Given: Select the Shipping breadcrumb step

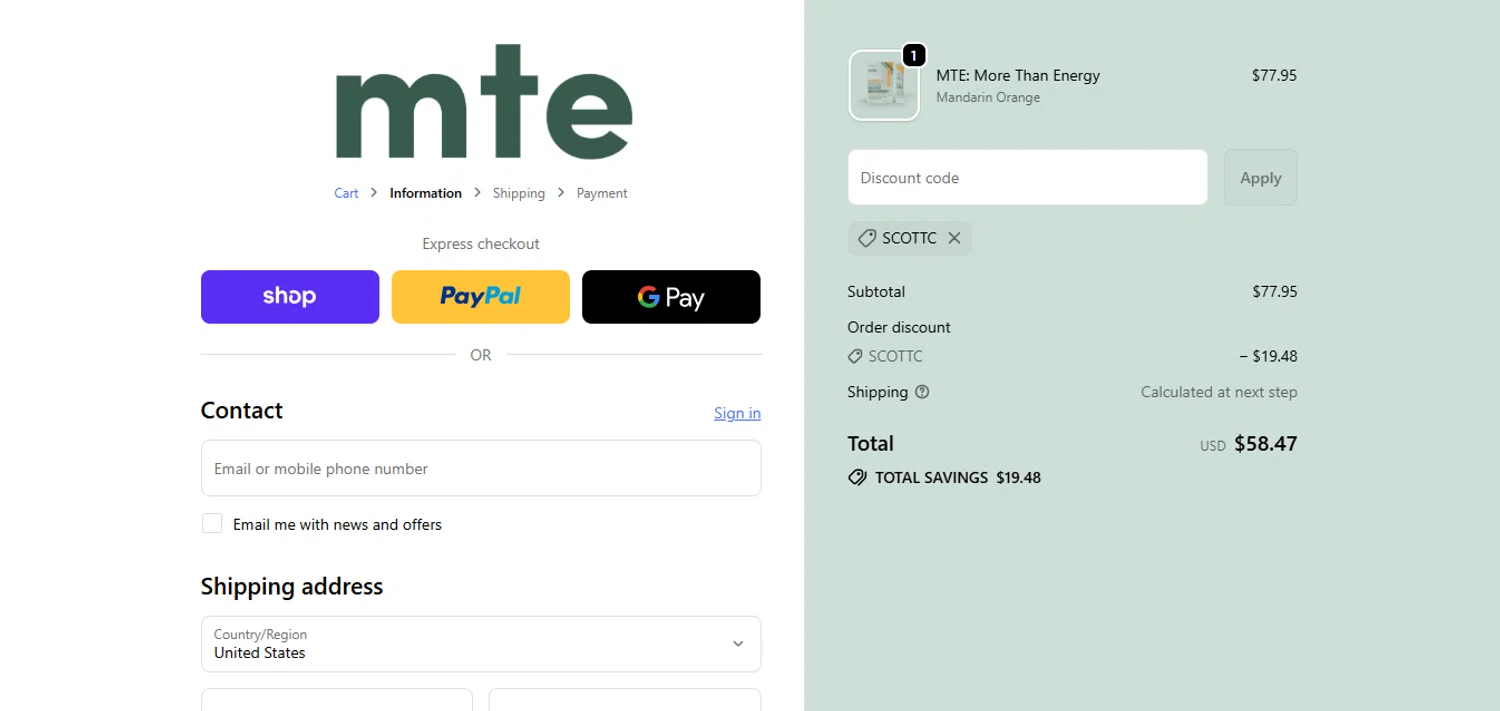Looking at the screenshot, I should click(519, 193).
